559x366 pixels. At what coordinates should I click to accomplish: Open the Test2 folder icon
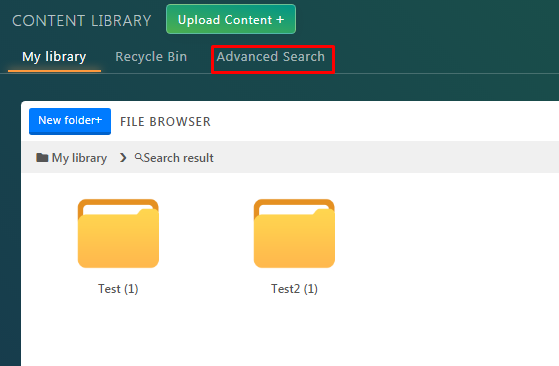click(x=294, y=233)
